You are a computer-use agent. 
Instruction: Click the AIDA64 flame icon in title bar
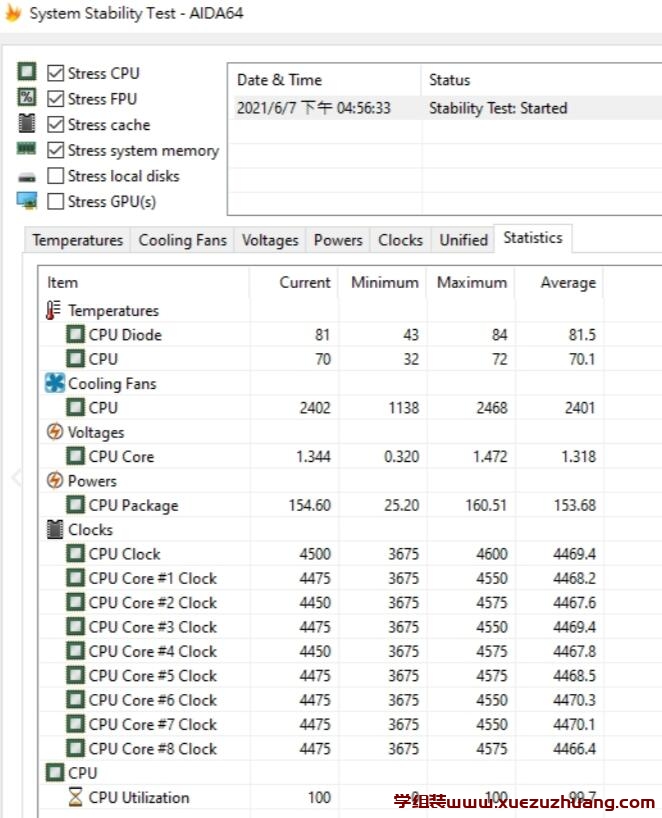pos(13,13)
